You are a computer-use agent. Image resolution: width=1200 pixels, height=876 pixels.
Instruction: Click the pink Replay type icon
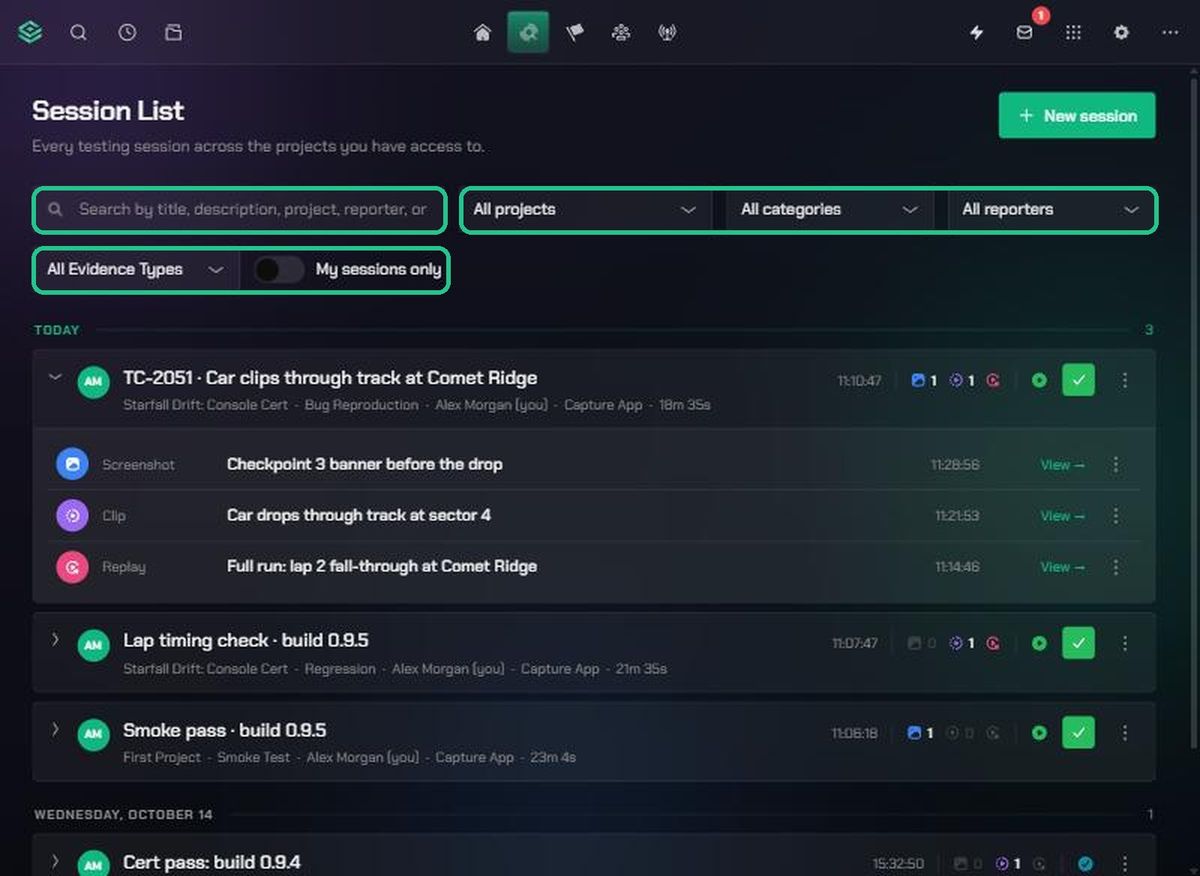(72, 566)
